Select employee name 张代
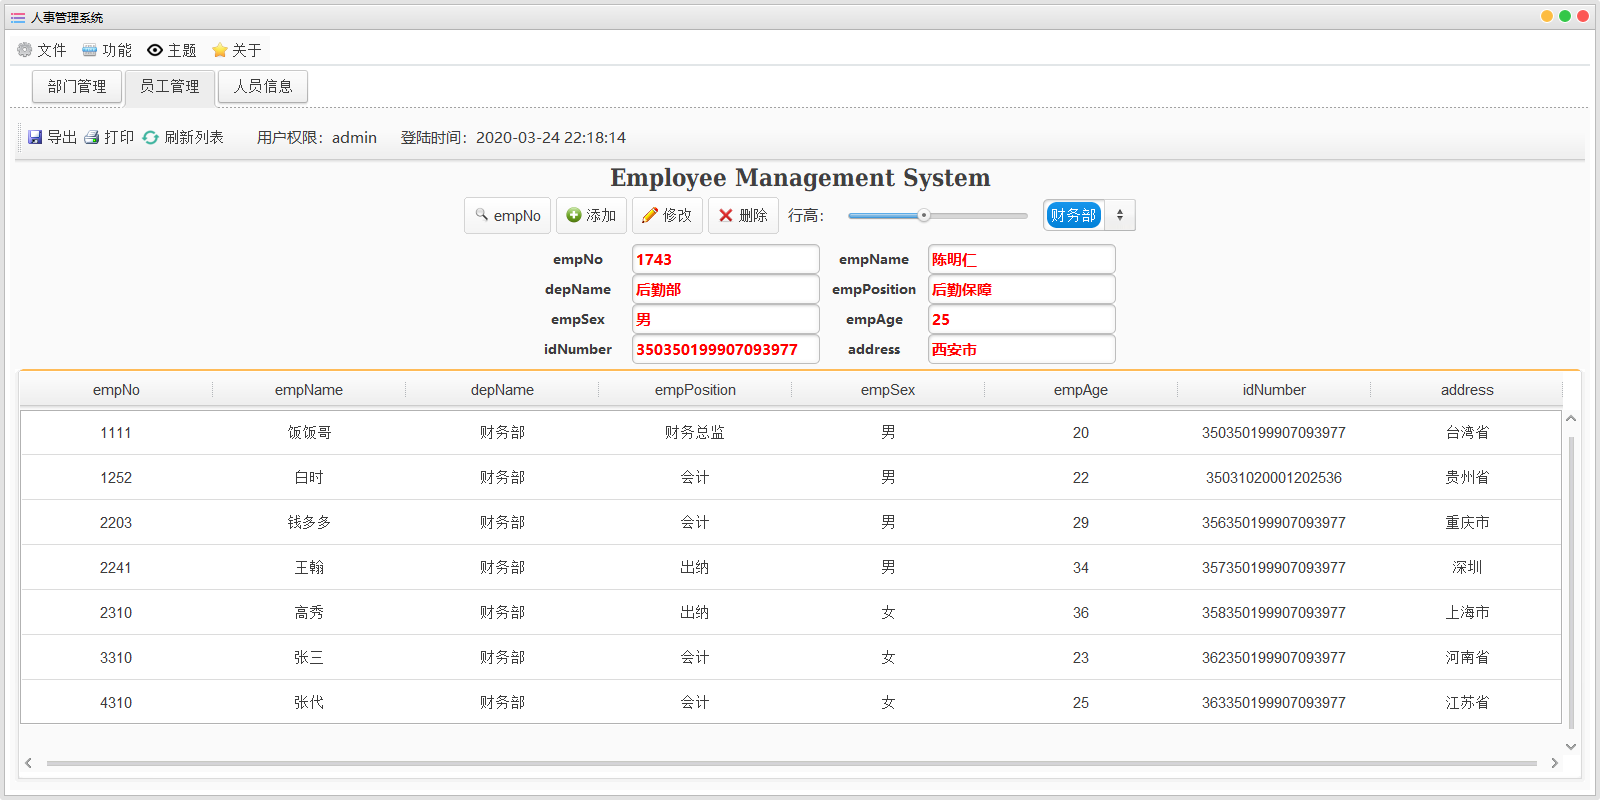The width and height of the screenshot is (1600, 800). pyautogui.click(x=309, y=703)
